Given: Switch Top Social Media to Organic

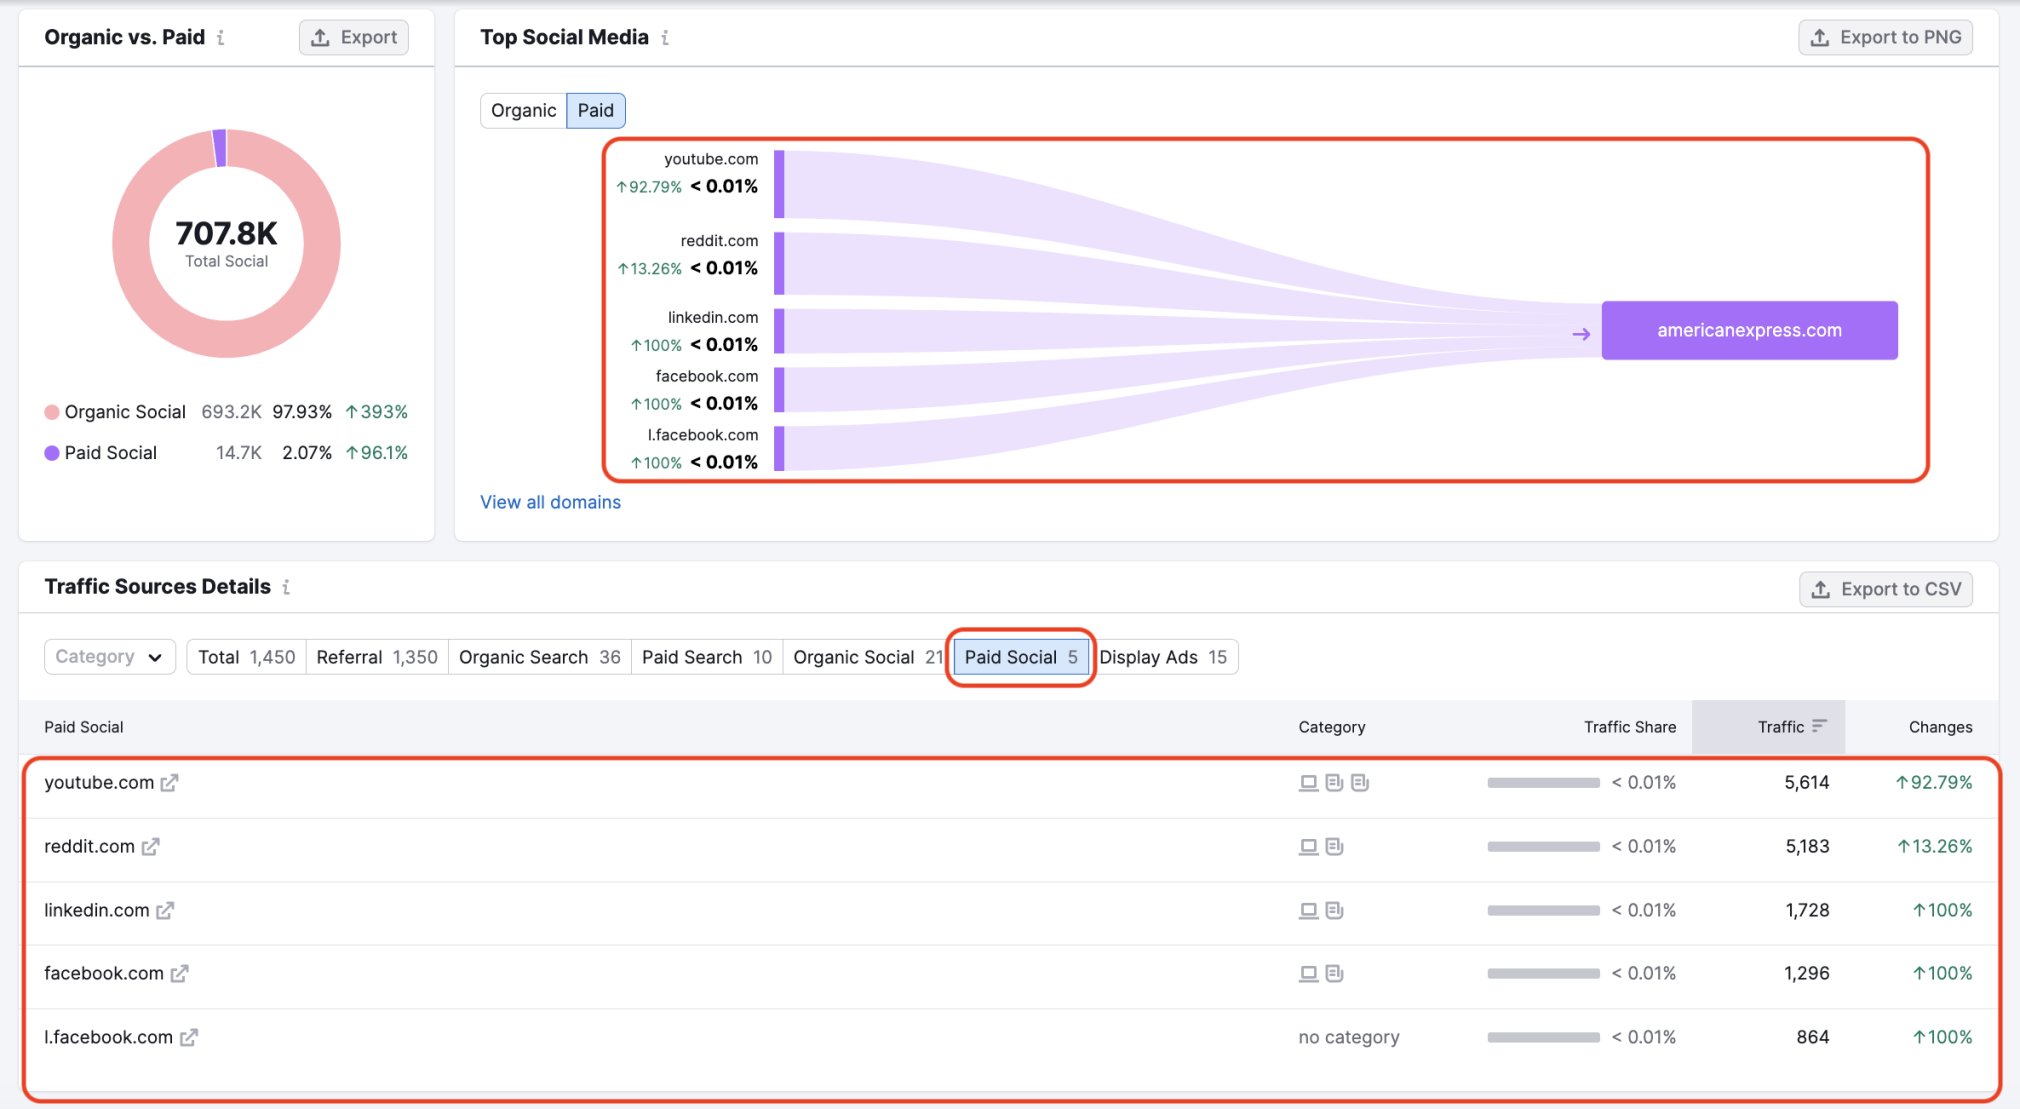Looking at the screenshot, I should 523,110.
